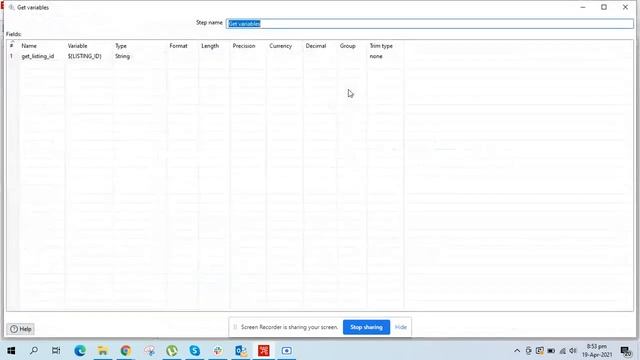
Task: Click the Step name input field
Action: [429, 24]
